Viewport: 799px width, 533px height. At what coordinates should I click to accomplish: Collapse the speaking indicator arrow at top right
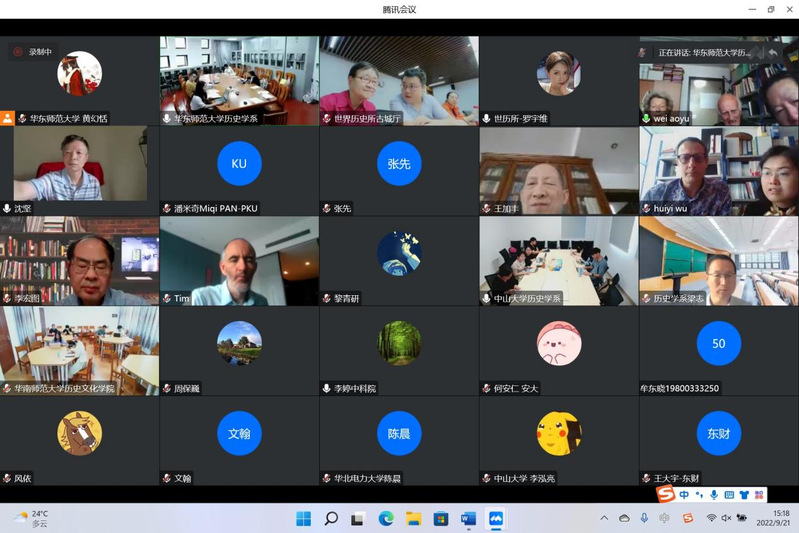[x=771, y=52]
